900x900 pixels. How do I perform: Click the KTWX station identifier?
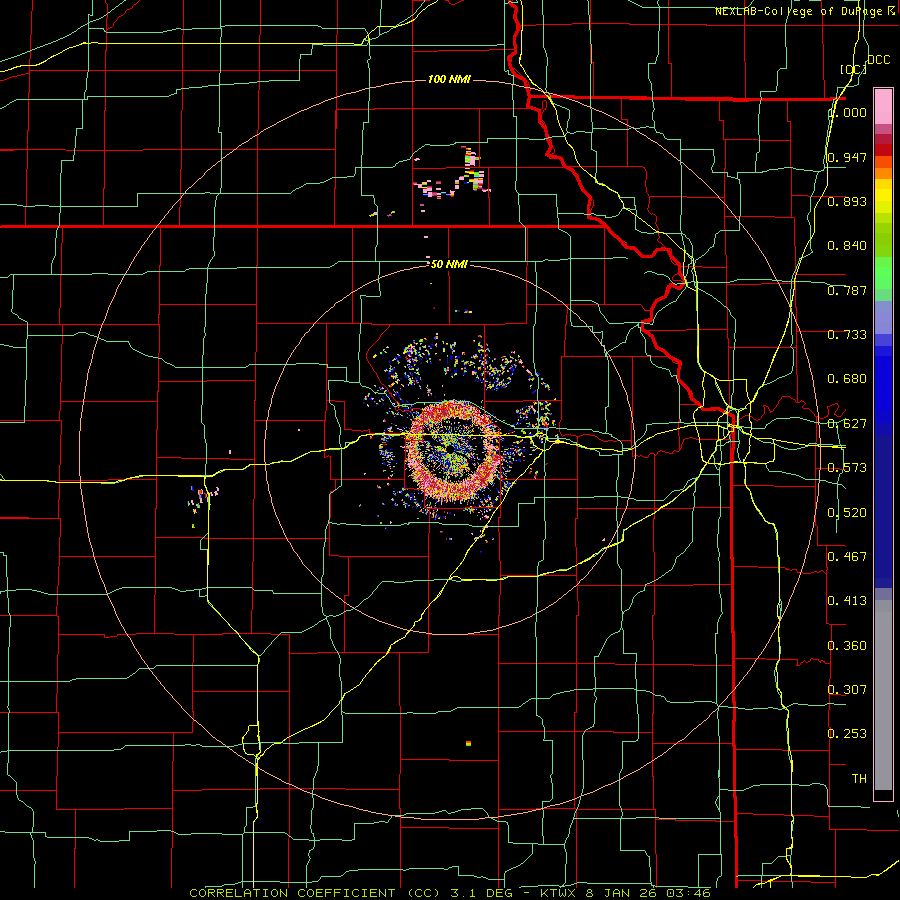coord(559,893)
